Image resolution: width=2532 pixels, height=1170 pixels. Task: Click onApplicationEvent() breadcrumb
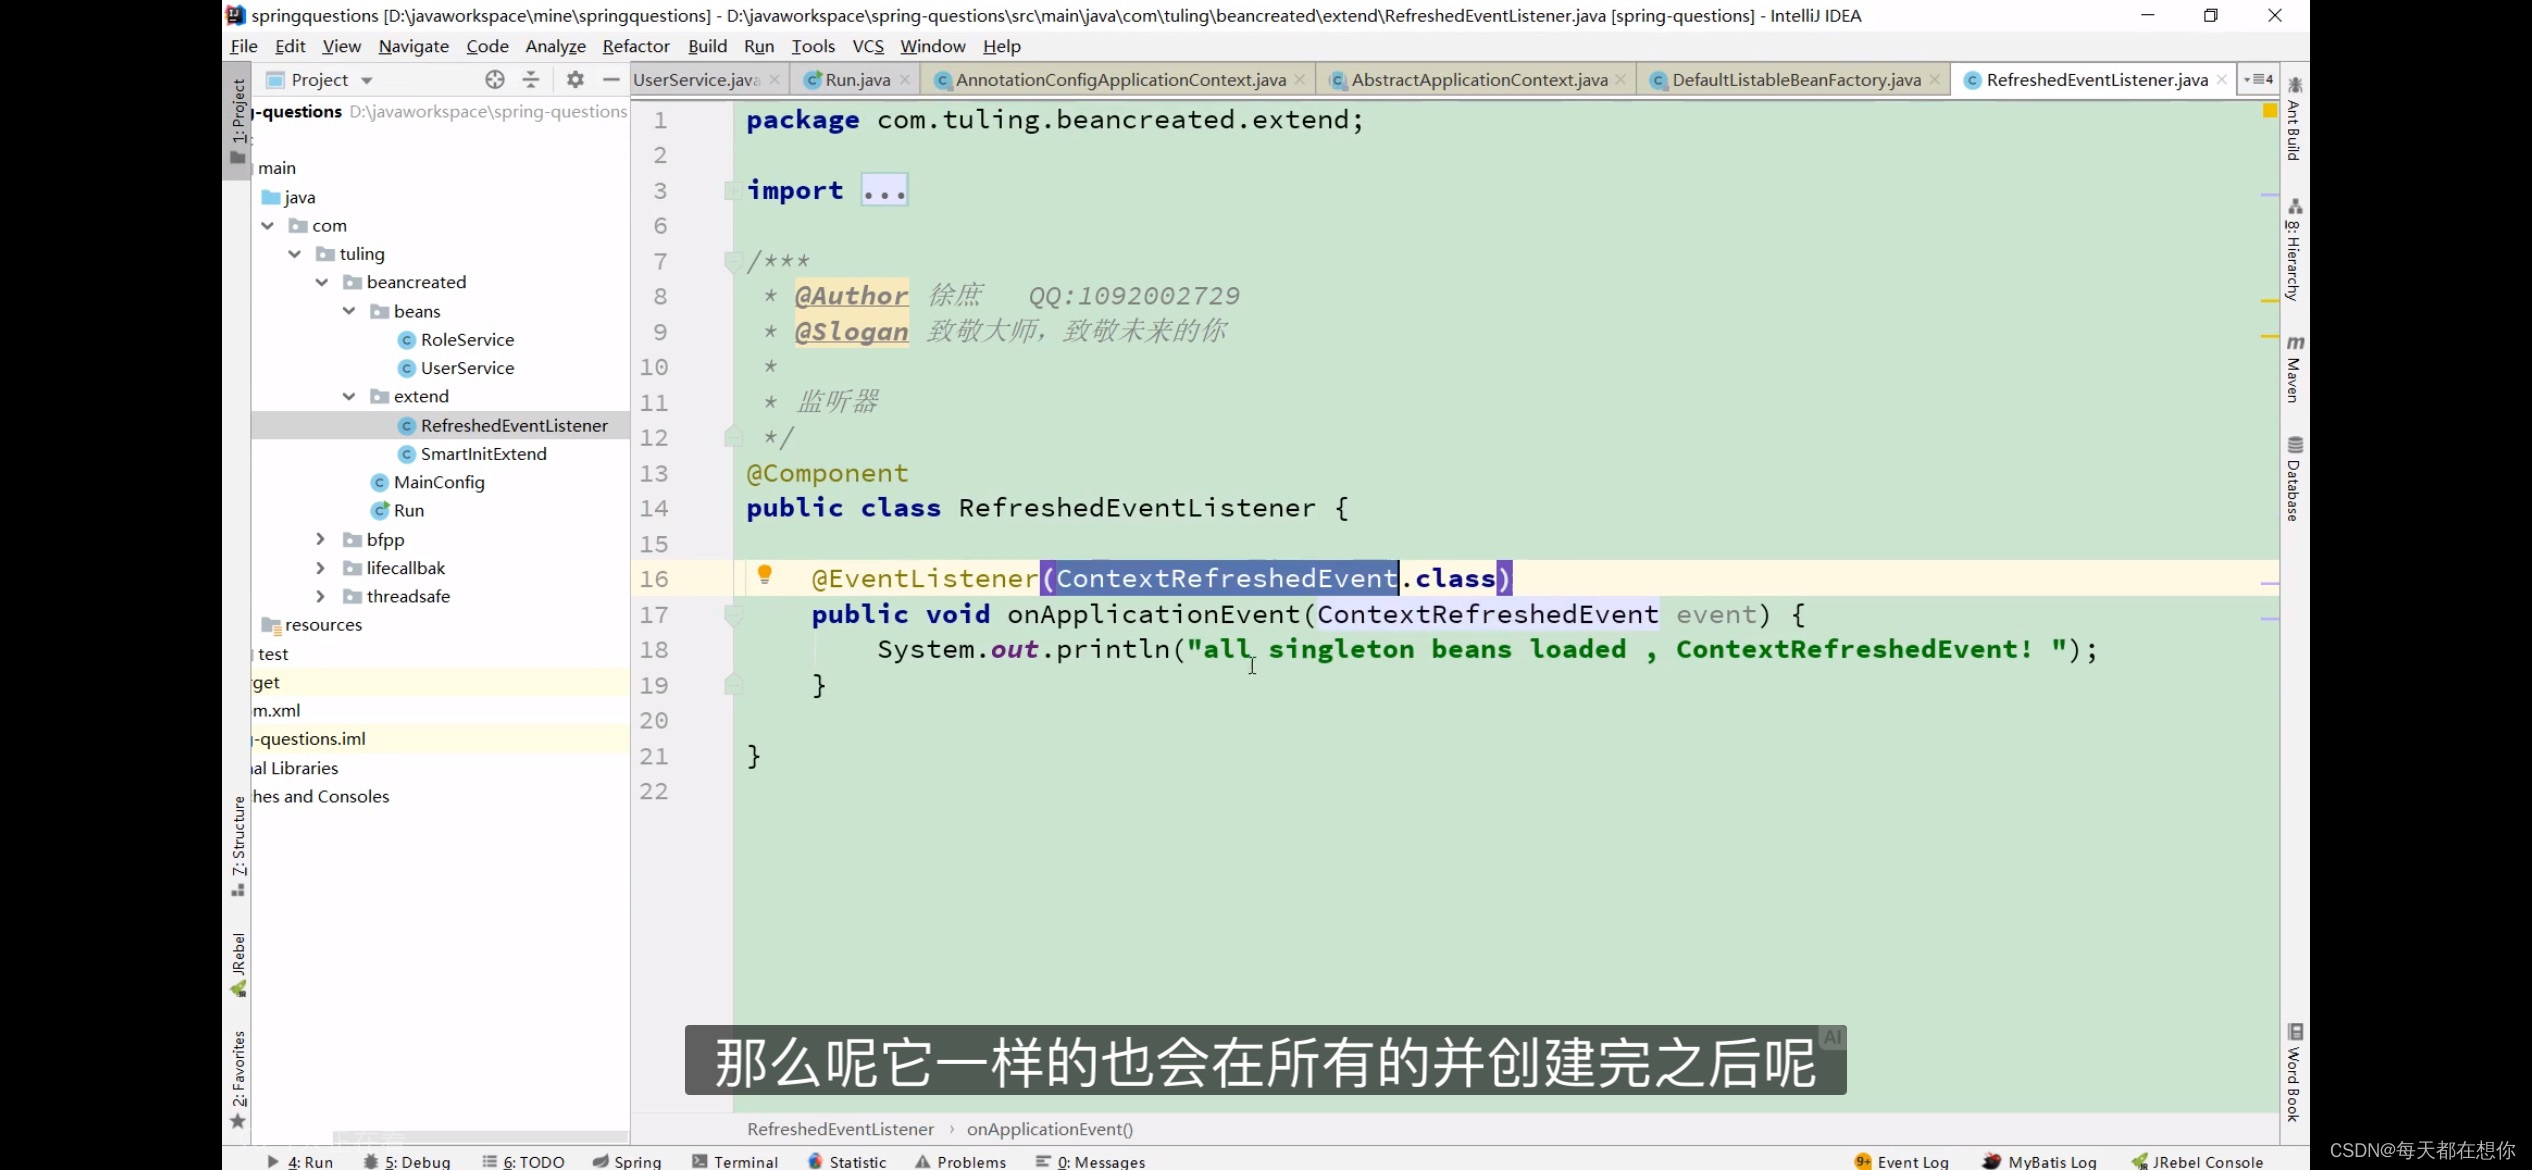pos(1050,1129)
